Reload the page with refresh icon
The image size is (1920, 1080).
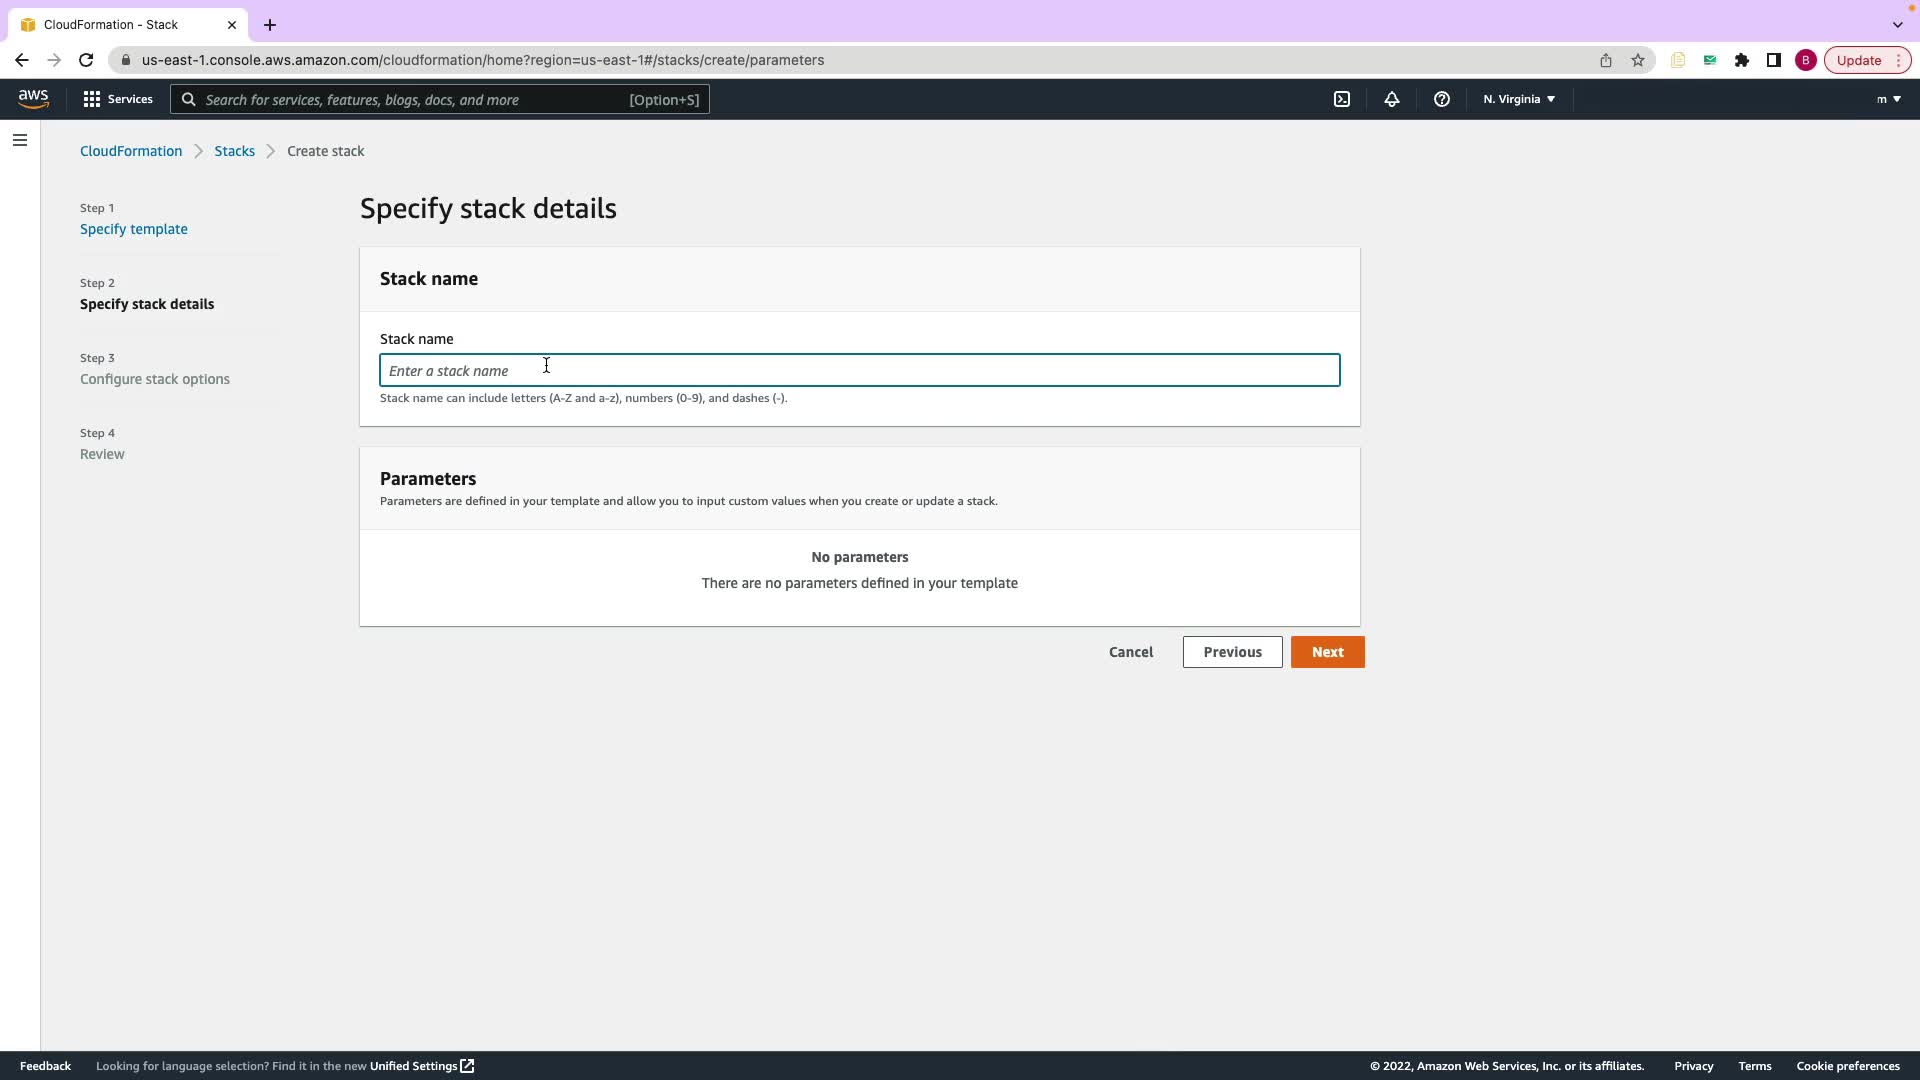[x=86, y=60]
